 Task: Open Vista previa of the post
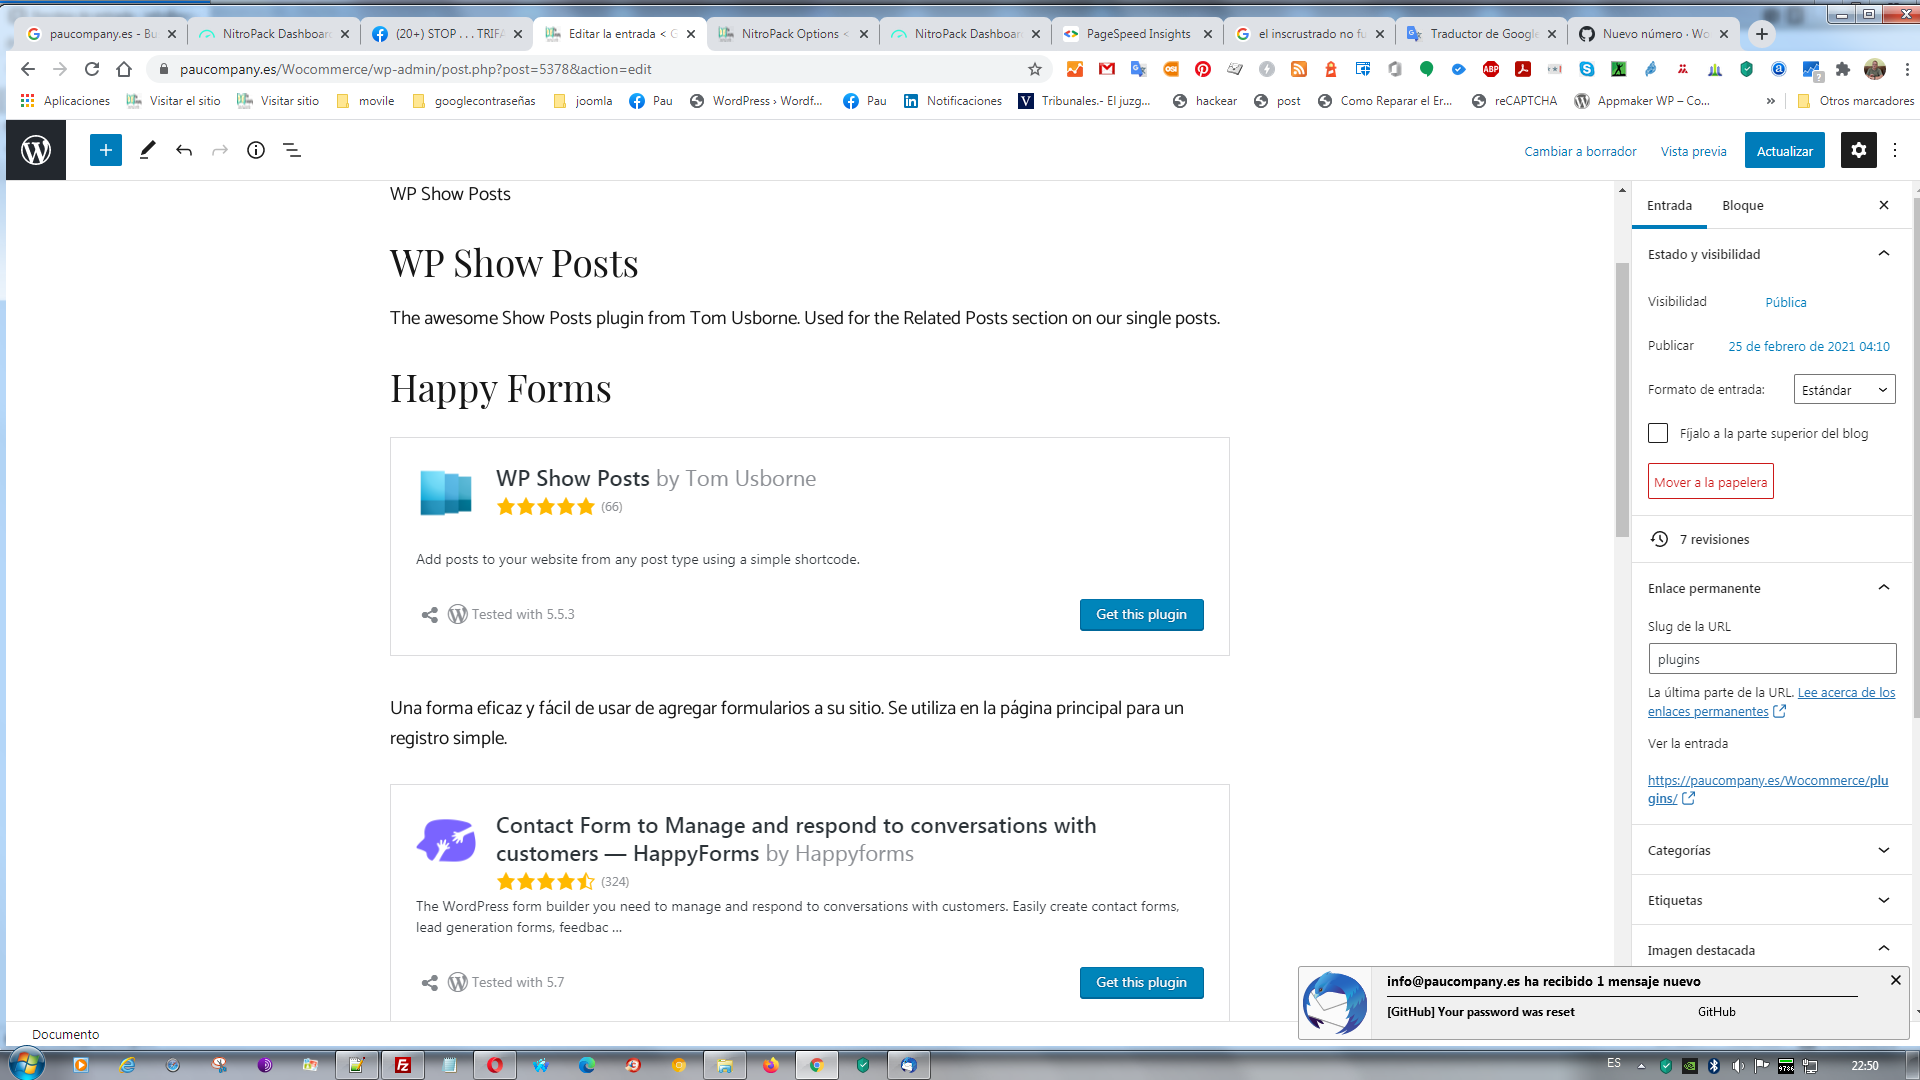pyautogui.click(x=1693, y=151)
